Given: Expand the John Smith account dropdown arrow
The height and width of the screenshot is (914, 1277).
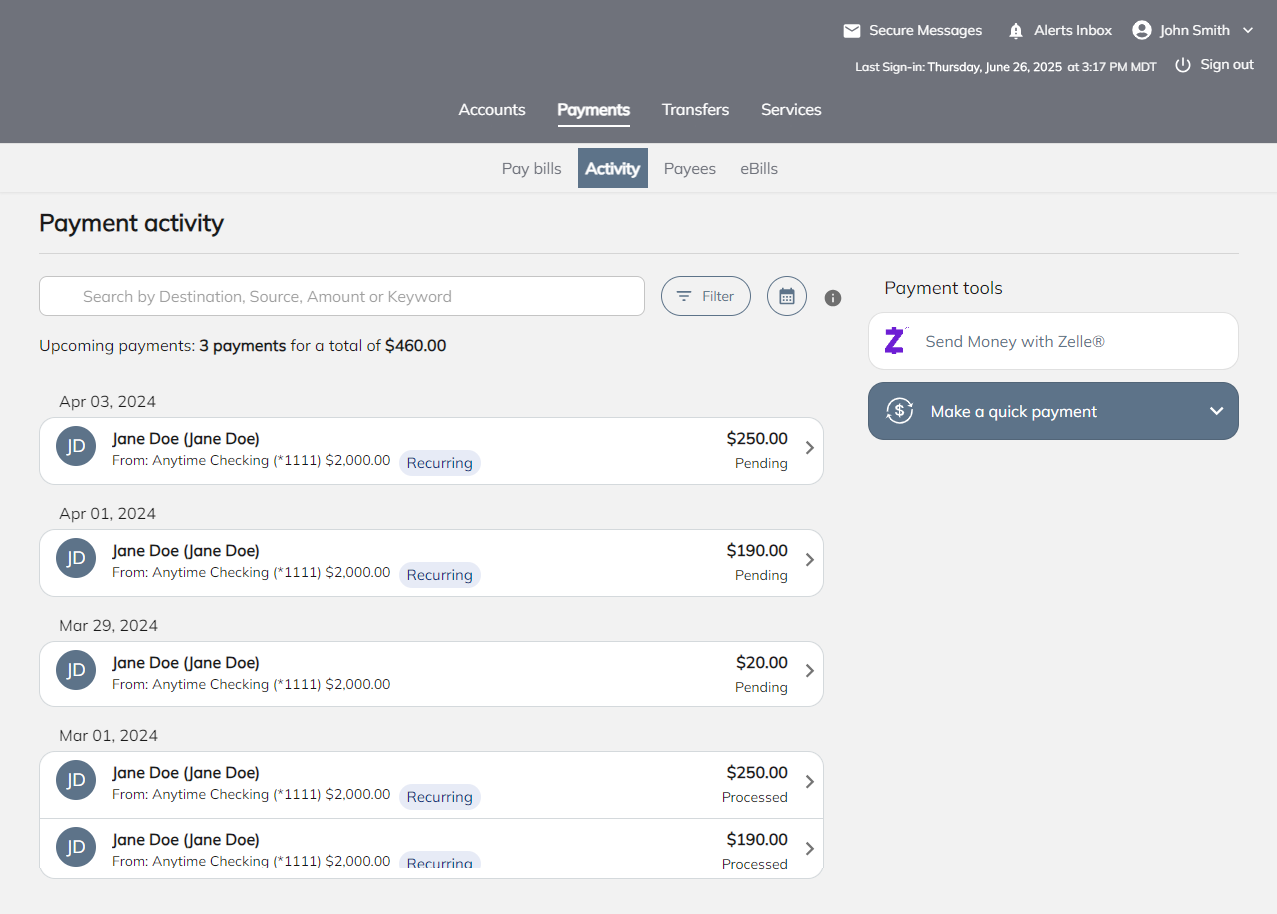Looking at the screenshot, I should [x=1248, y=31].
